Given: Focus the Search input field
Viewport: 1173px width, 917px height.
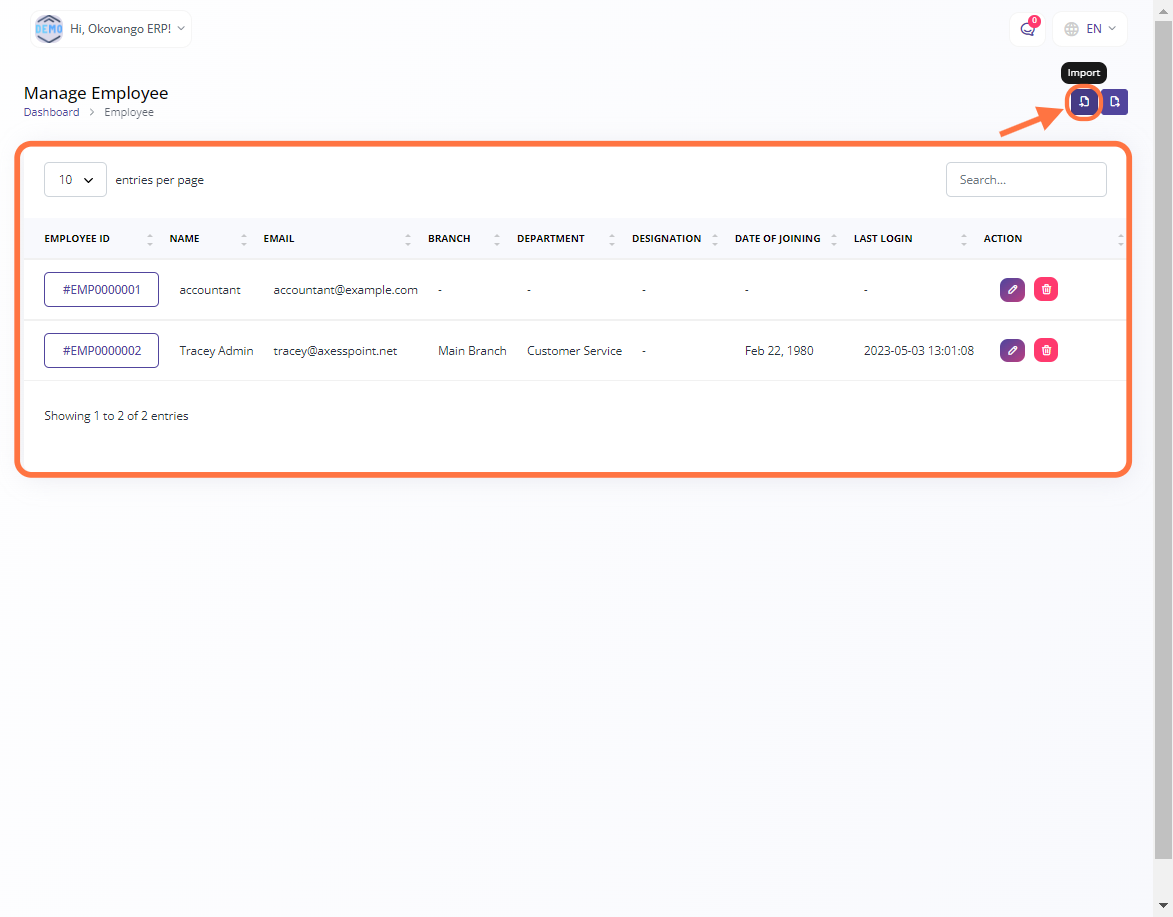Looking at the screenshot, I should click(x=1026, y=180).
